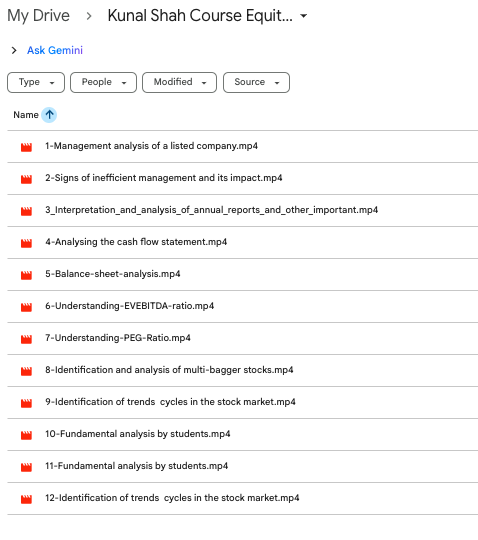Open the Kunal Shah Course folder menu arrow
Image resolution: width=478 pixels, height=540 pixels.
(x=303, y=16)
